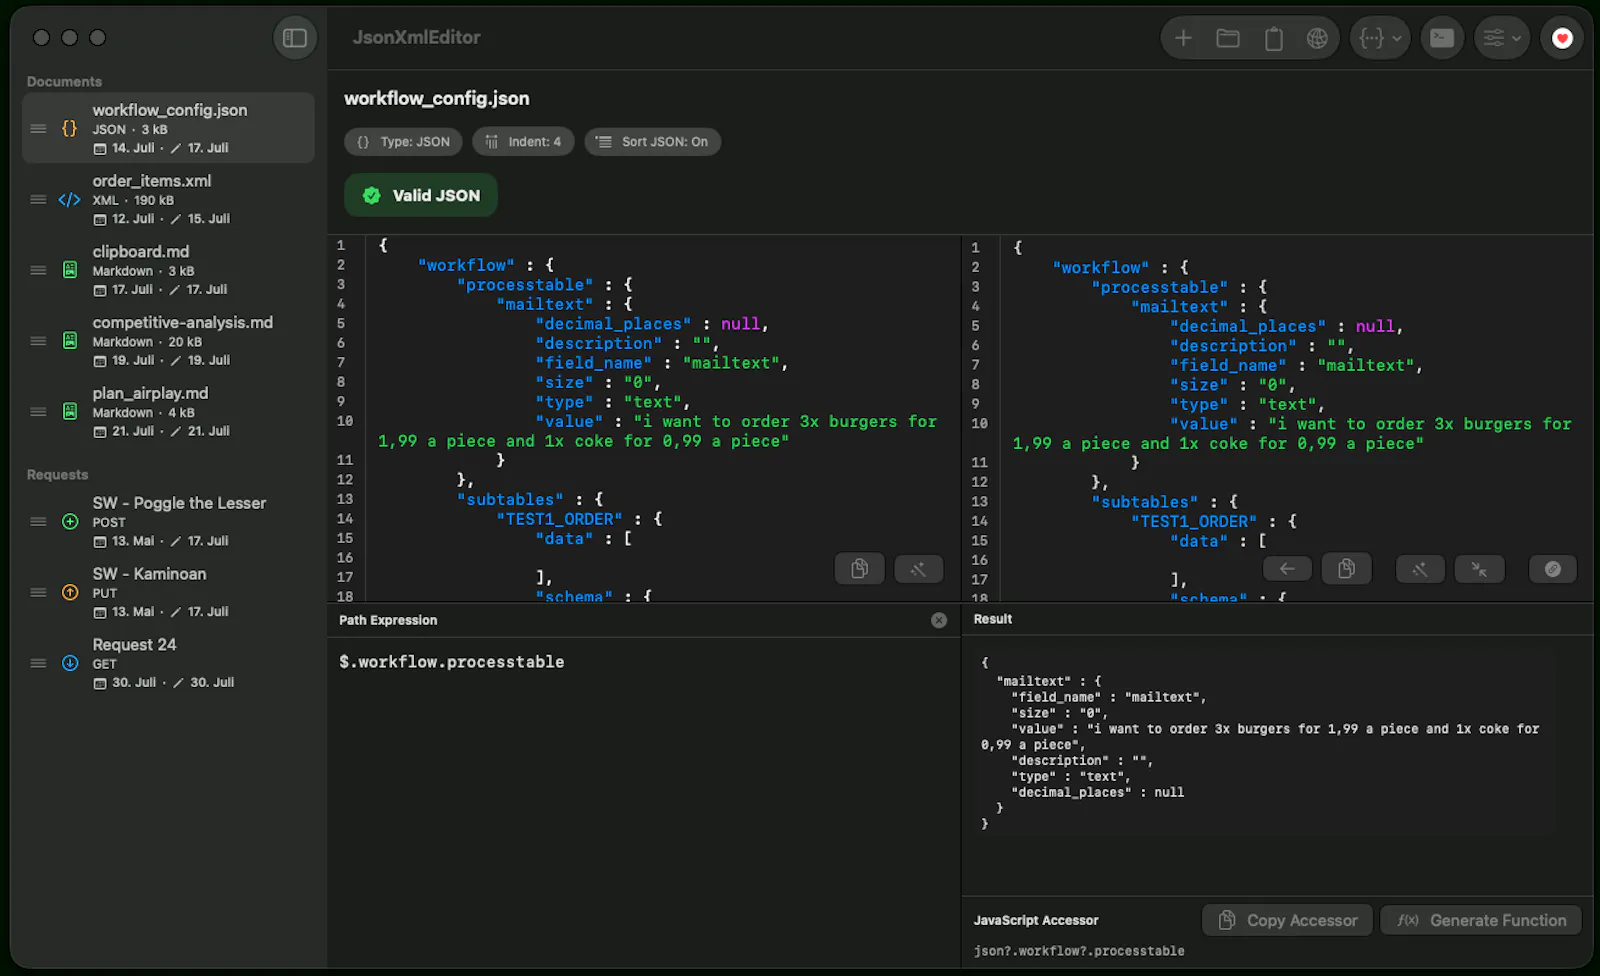1600x976 pixels.
Task: Click "TEST1_ORDER" key in the left editor
Action: pos(559,519)
